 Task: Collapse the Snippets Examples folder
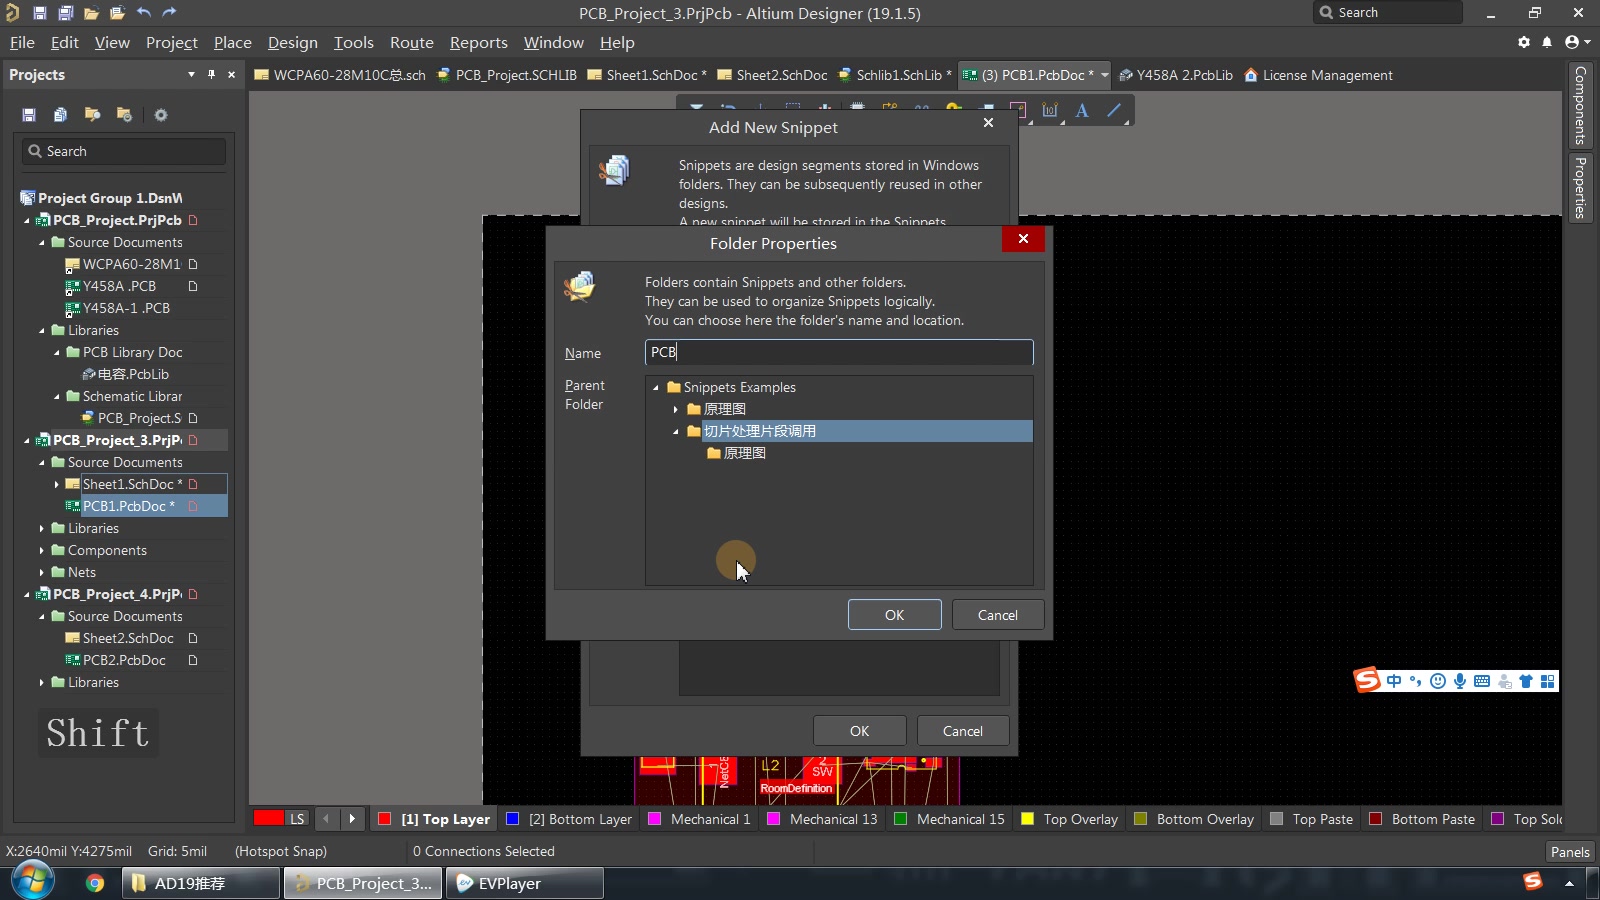(x=656, y=388)
